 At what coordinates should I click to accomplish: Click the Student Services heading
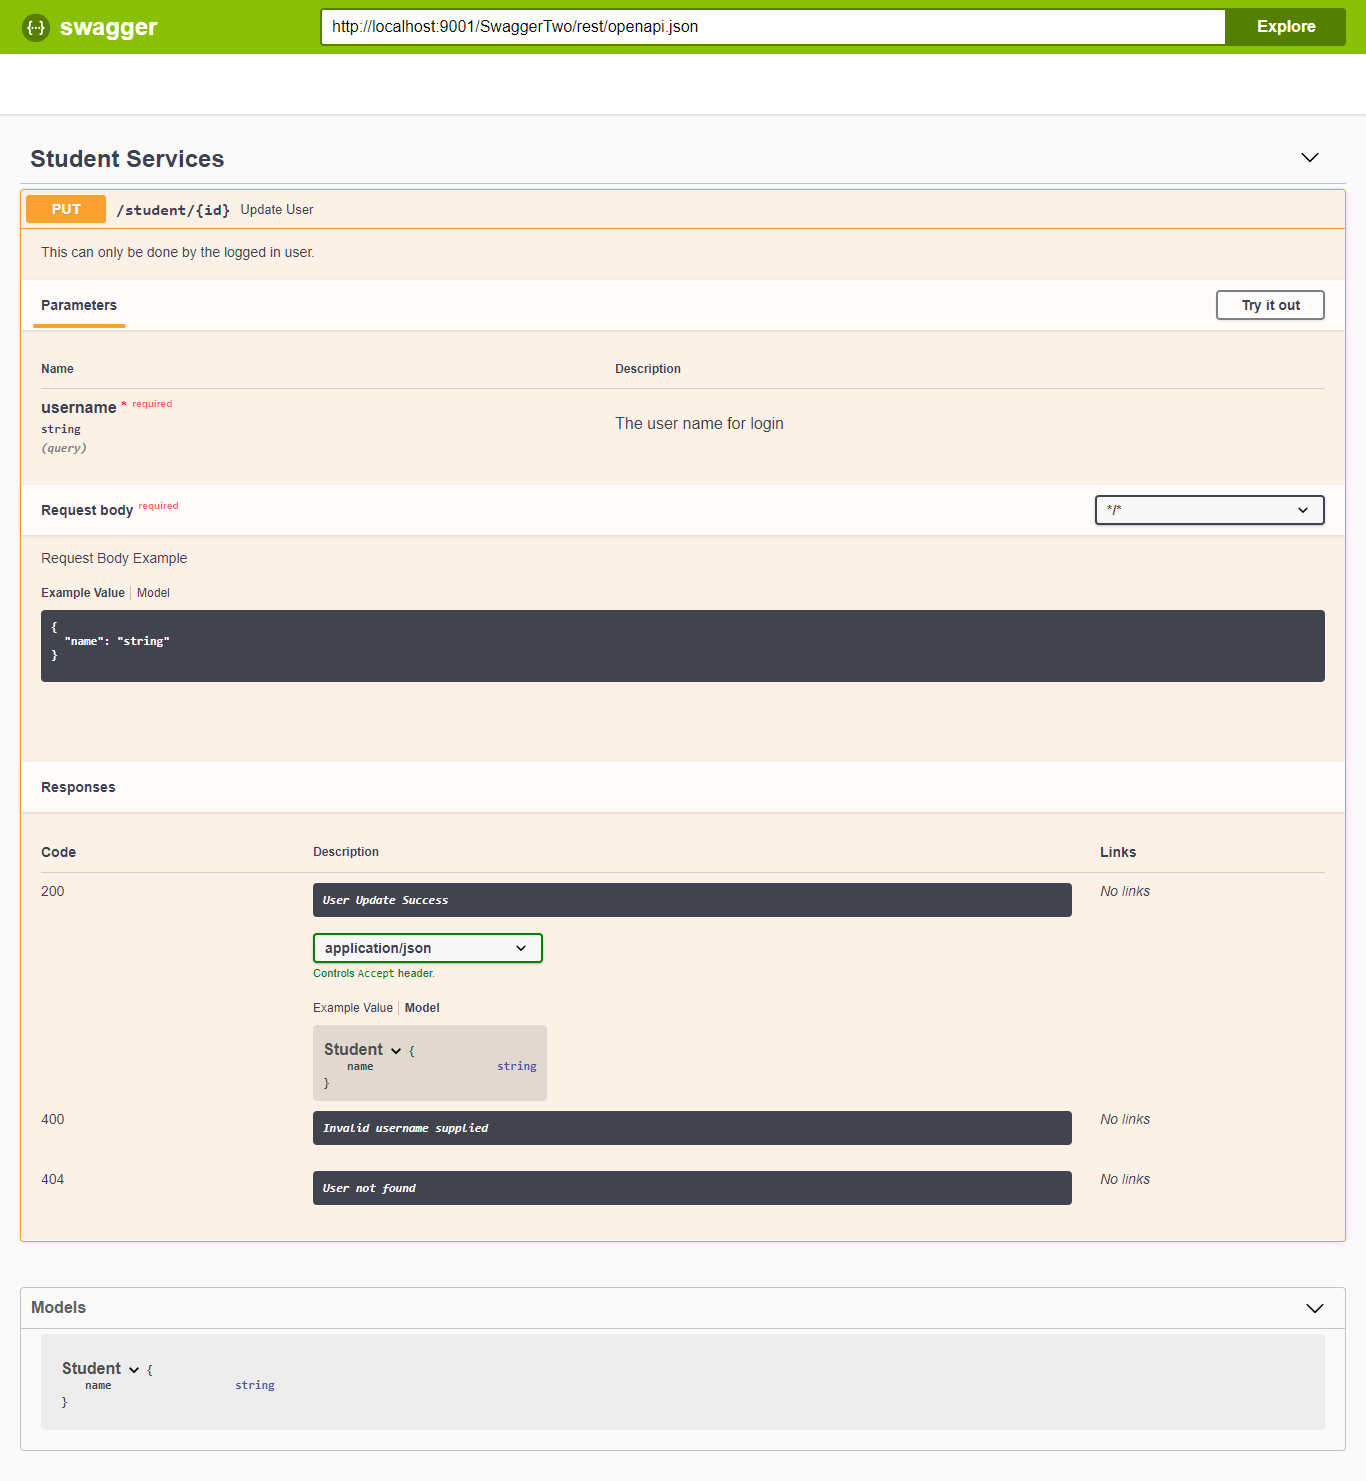(x=127, y=159)
